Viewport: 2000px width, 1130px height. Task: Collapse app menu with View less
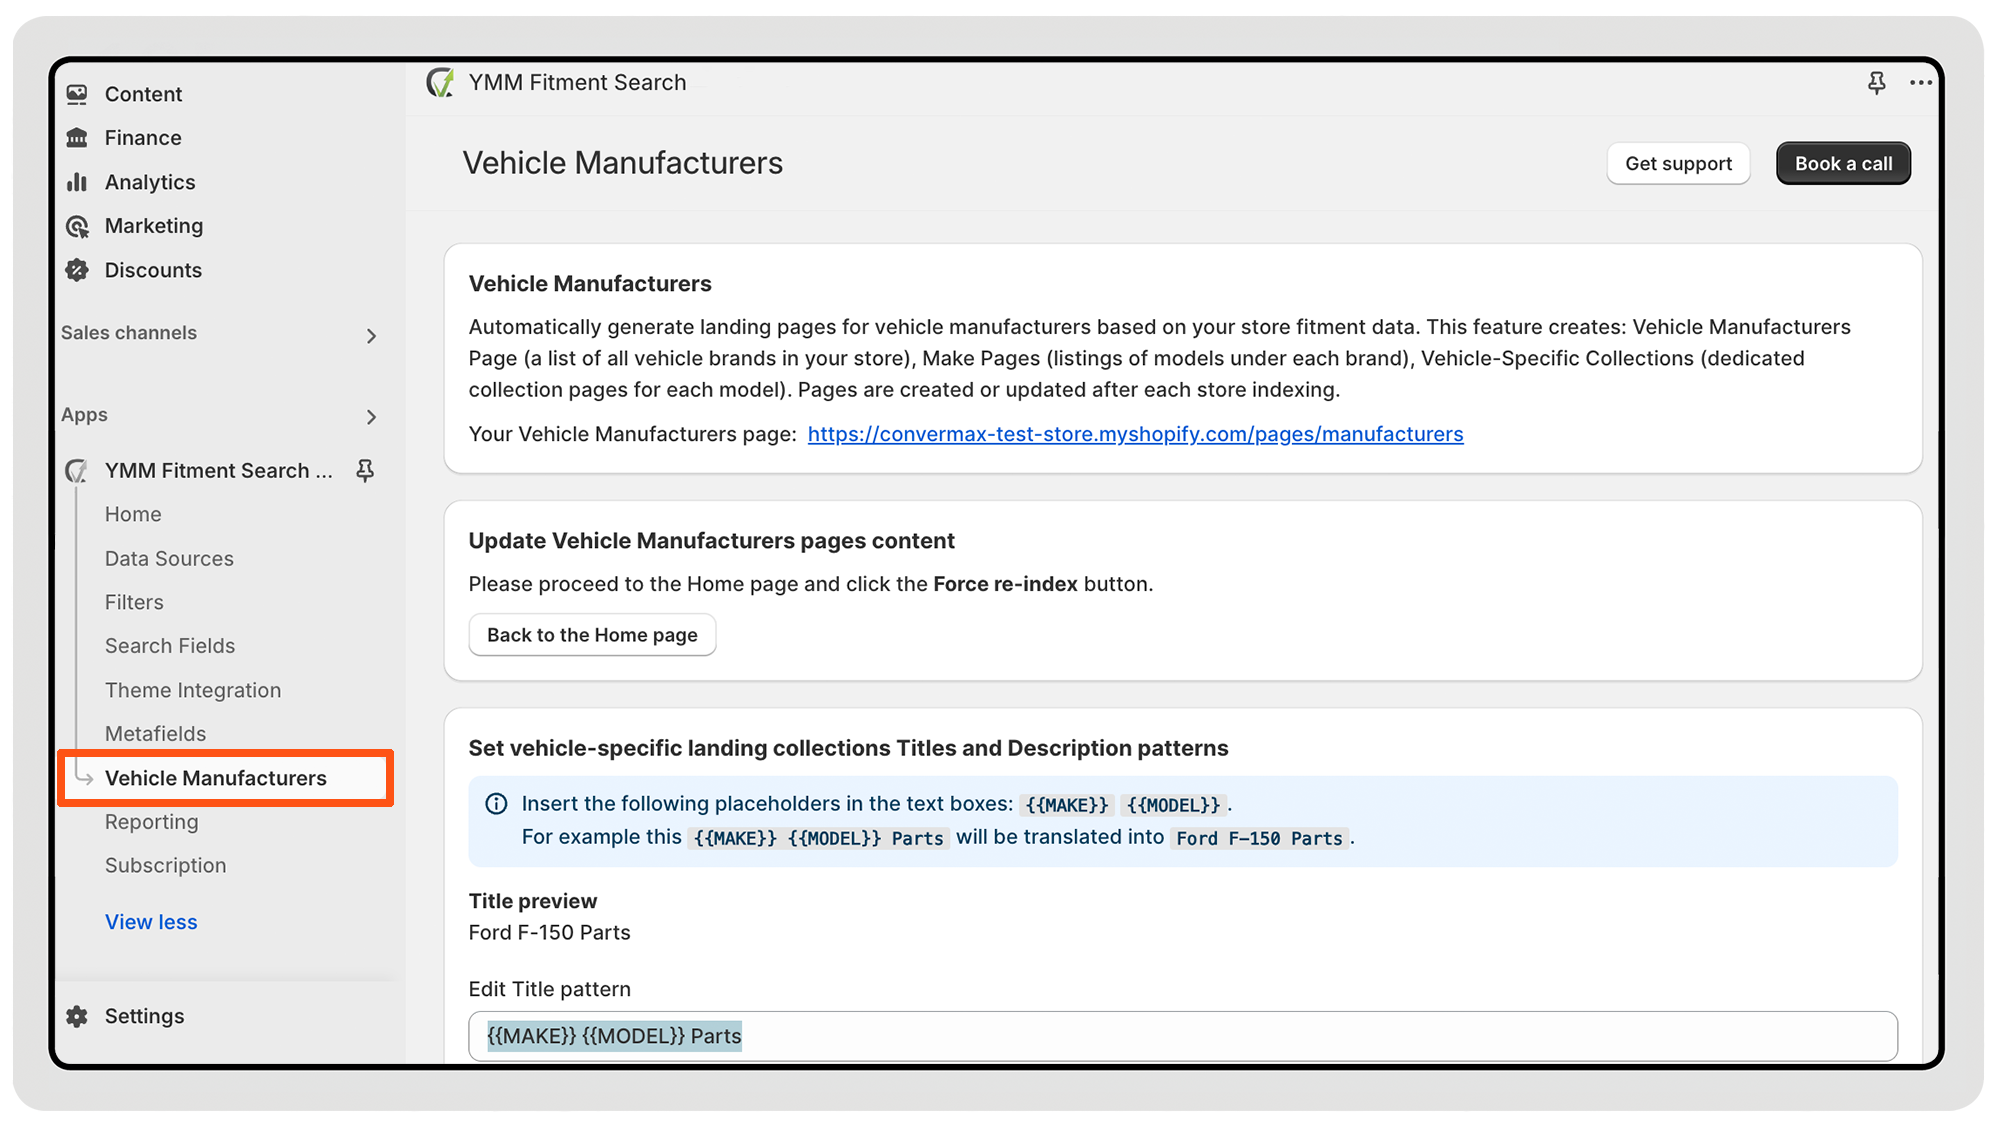point(151,922)
